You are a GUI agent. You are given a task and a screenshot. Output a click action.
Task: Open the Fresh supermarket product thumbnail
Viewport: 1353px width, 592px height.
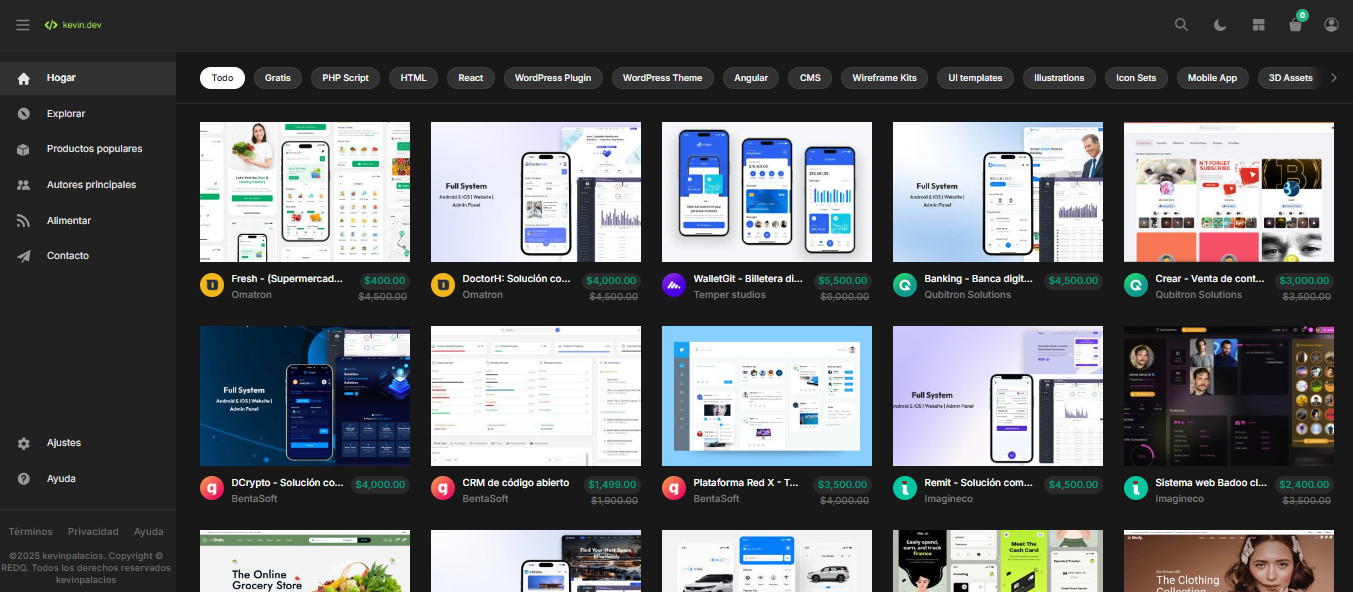(x=305, y=192)
